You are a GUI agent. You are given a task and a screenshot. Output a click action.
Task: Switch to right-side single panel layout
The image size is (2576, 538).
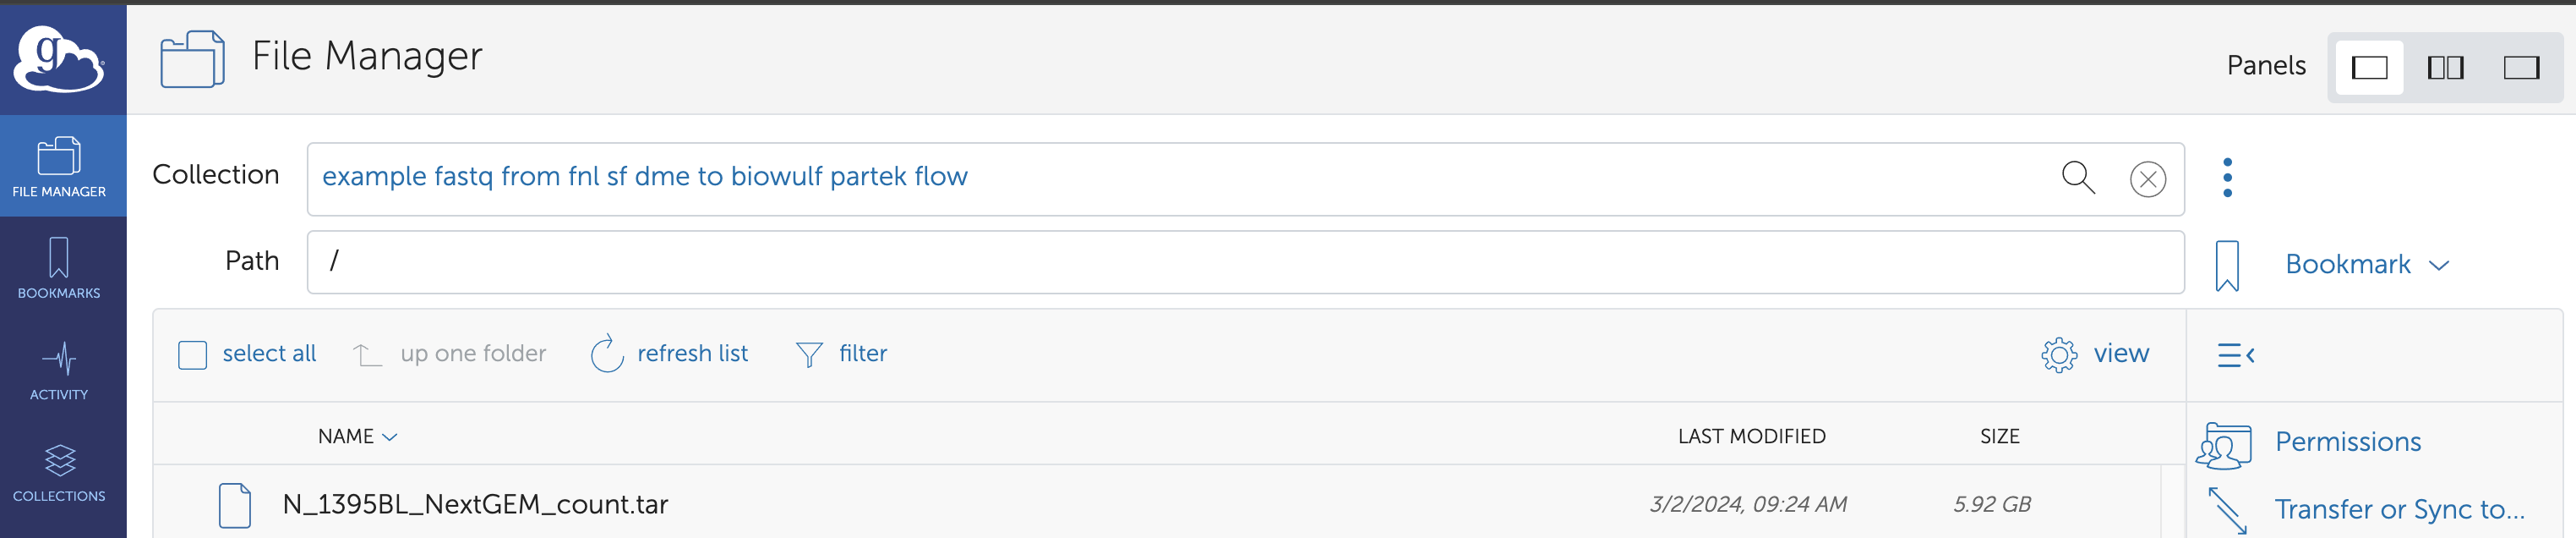pos(2521,67)
